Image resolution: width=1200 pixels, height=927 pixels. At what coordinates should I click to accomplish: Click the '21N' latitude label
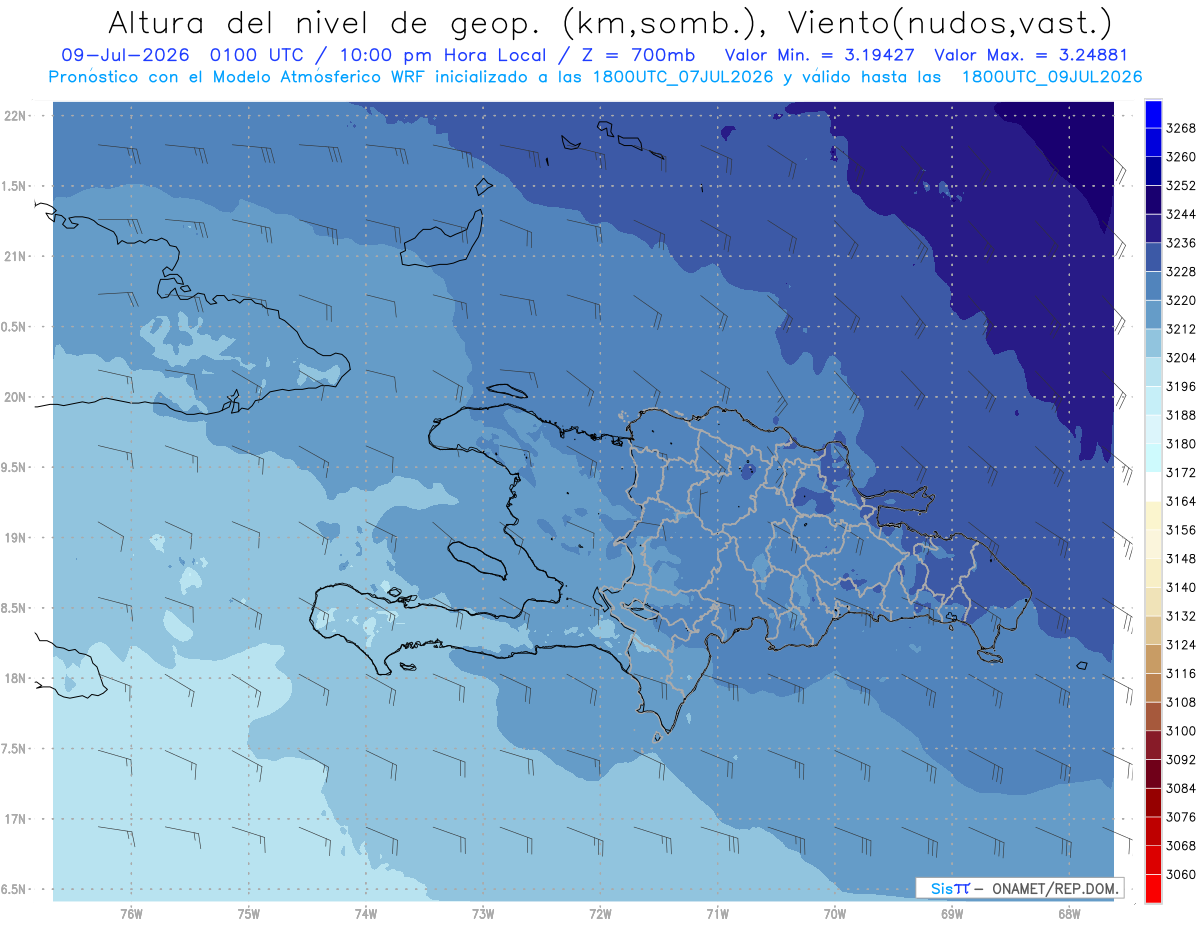click(x=16, y=256)
